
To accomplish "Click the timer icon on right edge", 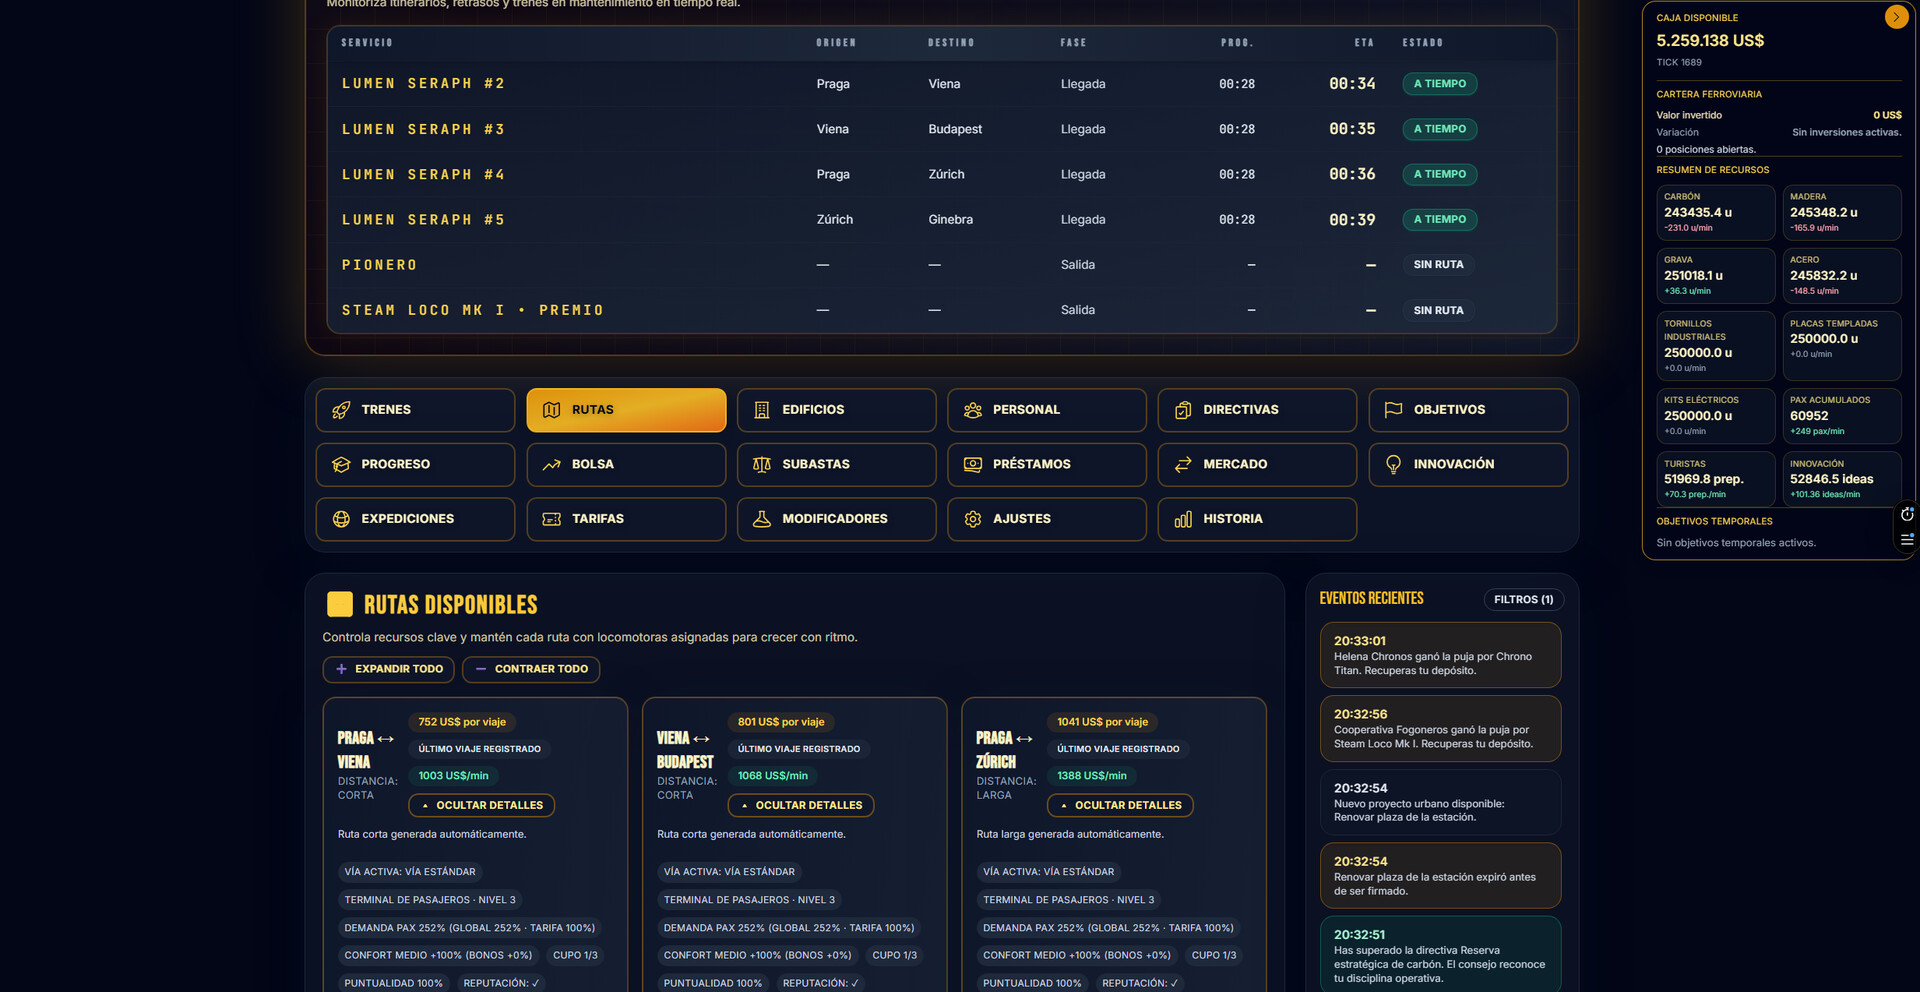I will (x=1907, y=514).
